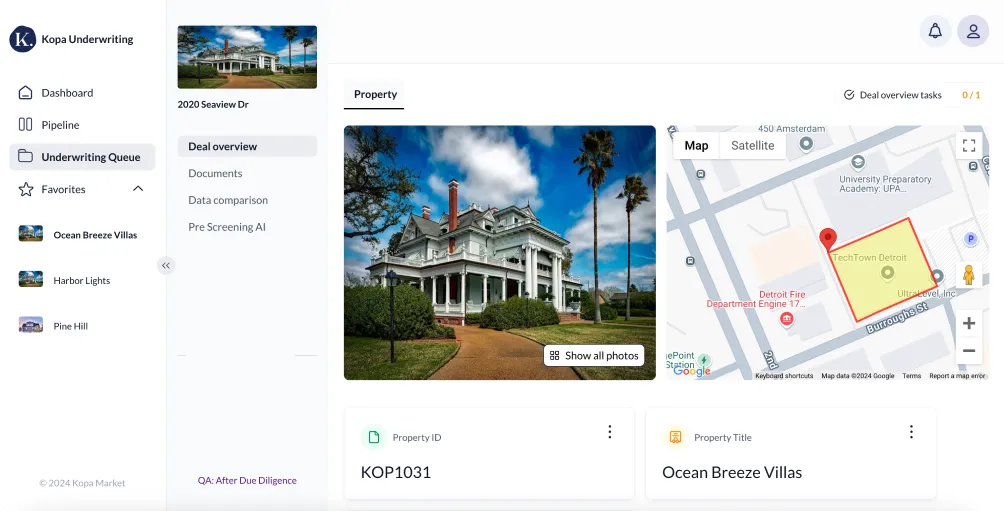Click the Pipeline columns icon
The image size is (1004, 511).
click(x=26, y=124)
